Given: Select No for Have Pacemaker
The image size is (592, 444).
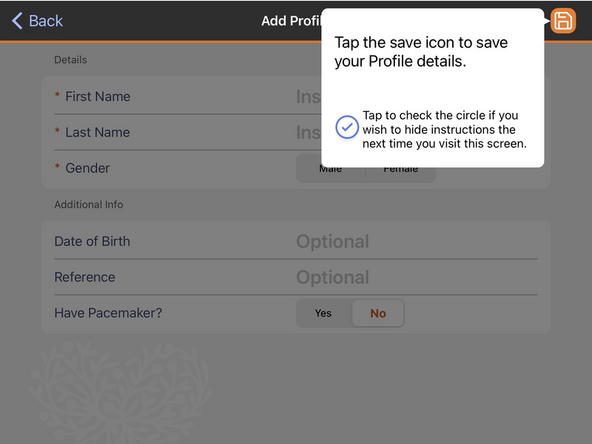Looking at the screenshot, I should coord(378,313).
